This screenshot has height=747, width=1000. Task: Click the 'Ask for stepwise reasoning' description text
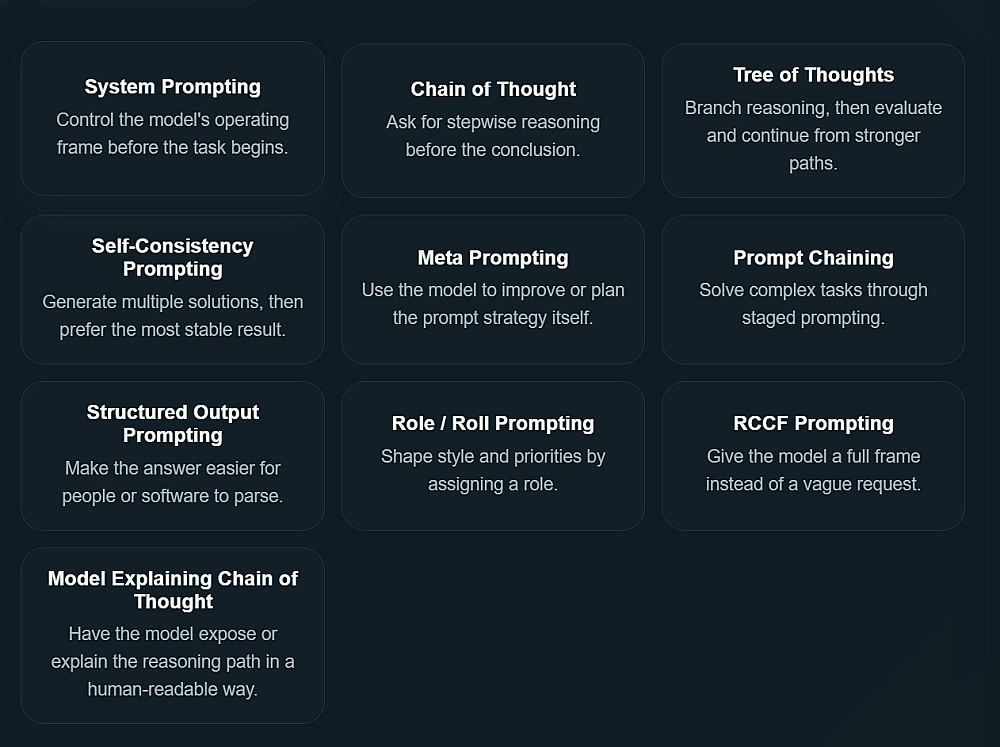[x=493, y=136]
